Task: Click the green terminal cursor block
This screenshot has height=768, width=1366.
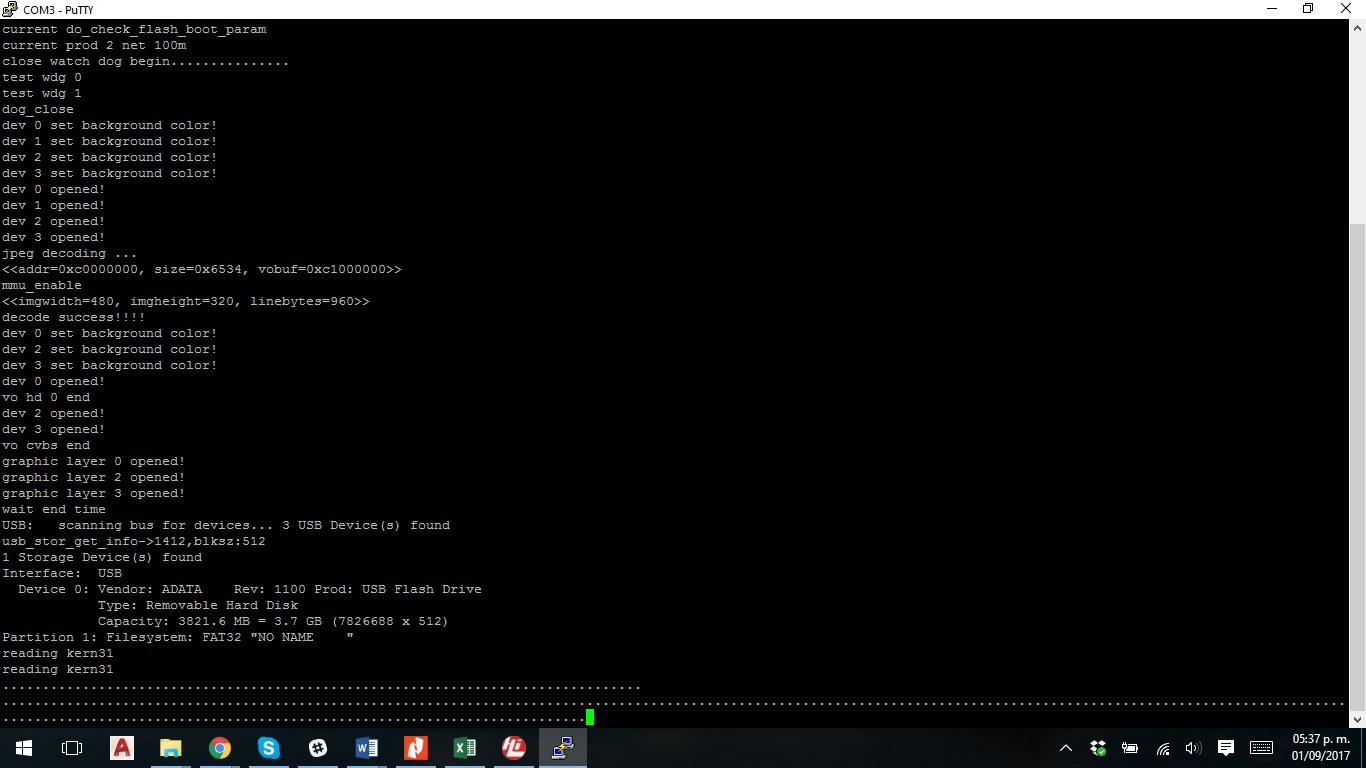Action: click(590, 717)
